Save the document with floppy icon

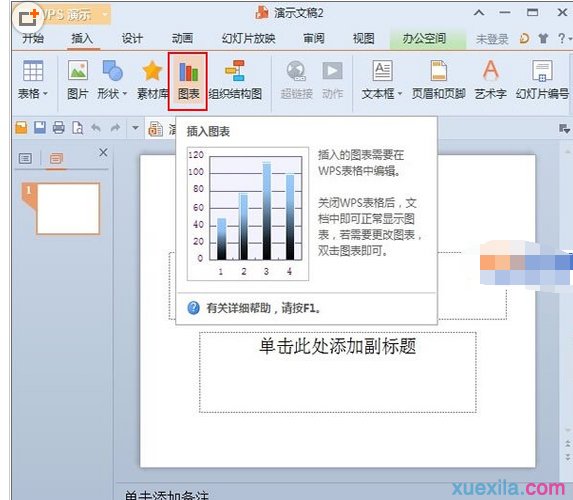pyautogui.click(x=40, y=128)
